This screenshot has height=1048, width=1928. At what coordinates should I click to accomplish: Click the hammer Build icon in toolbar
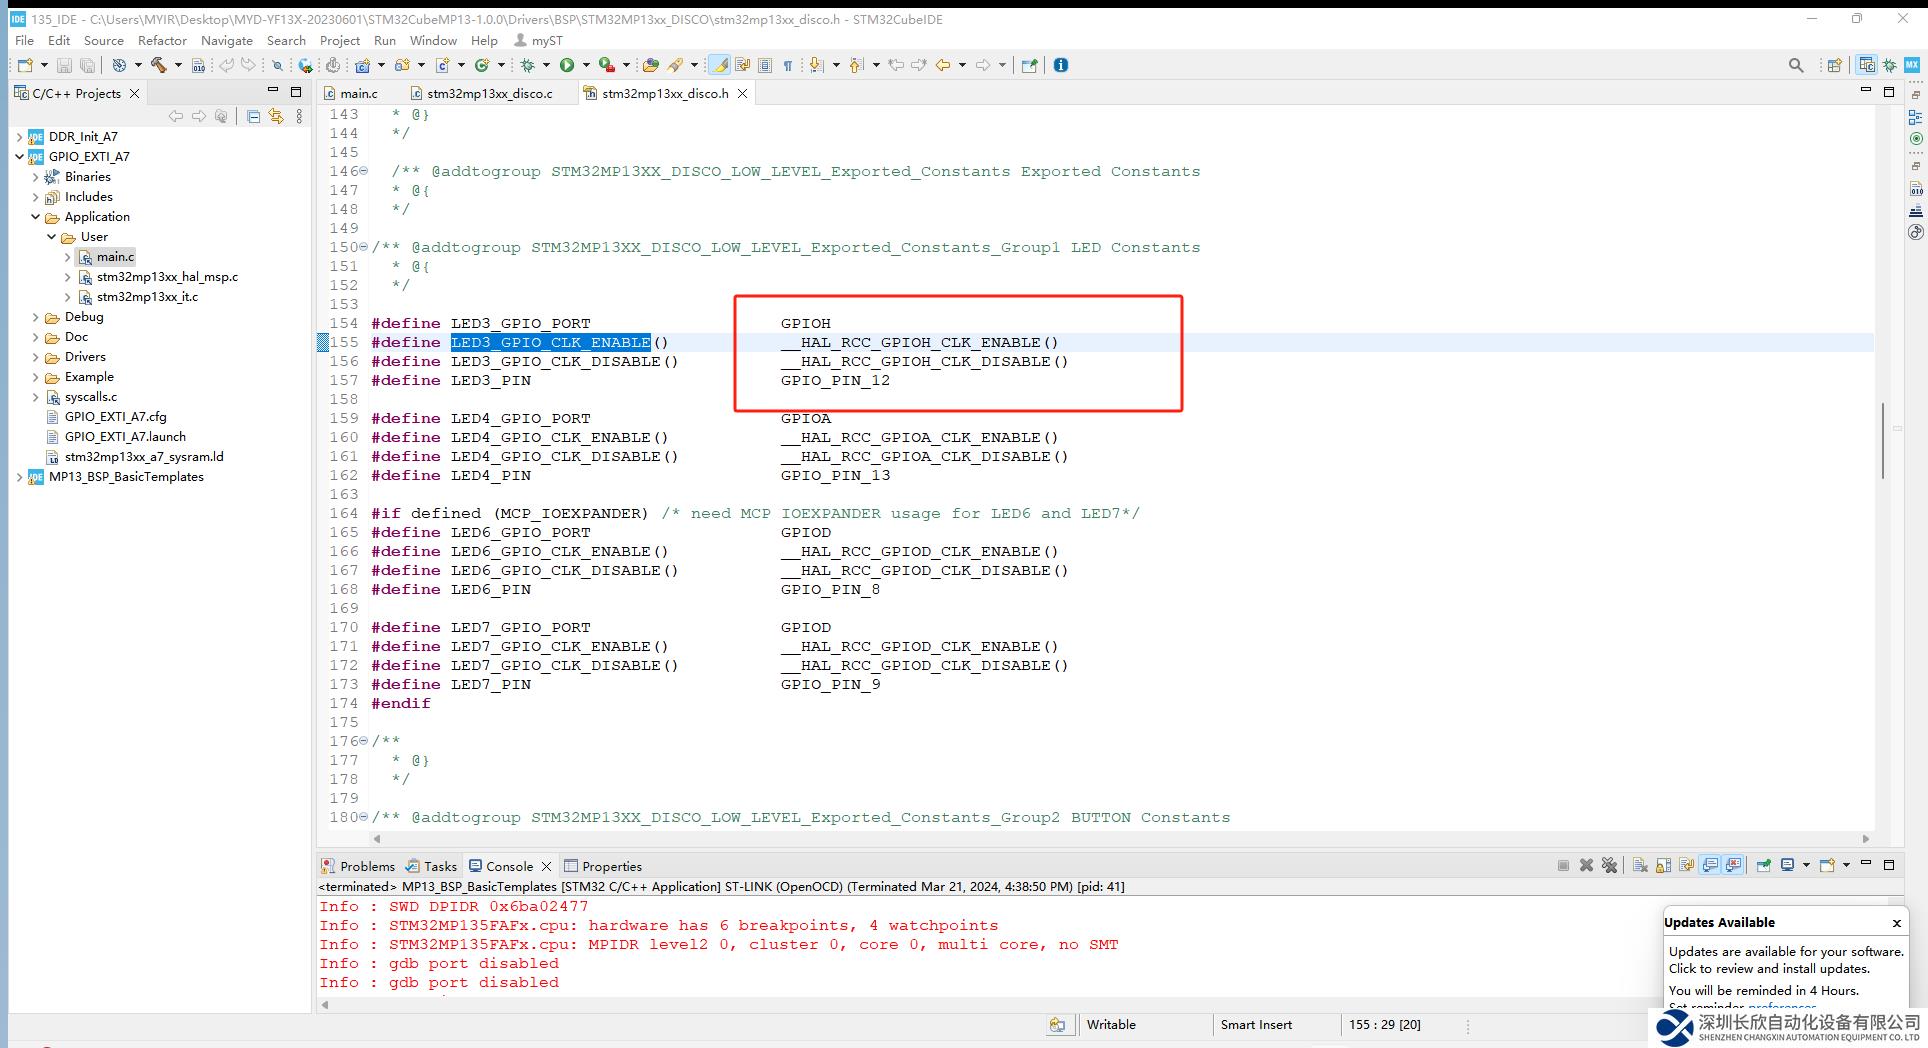[x=158, y=65]
